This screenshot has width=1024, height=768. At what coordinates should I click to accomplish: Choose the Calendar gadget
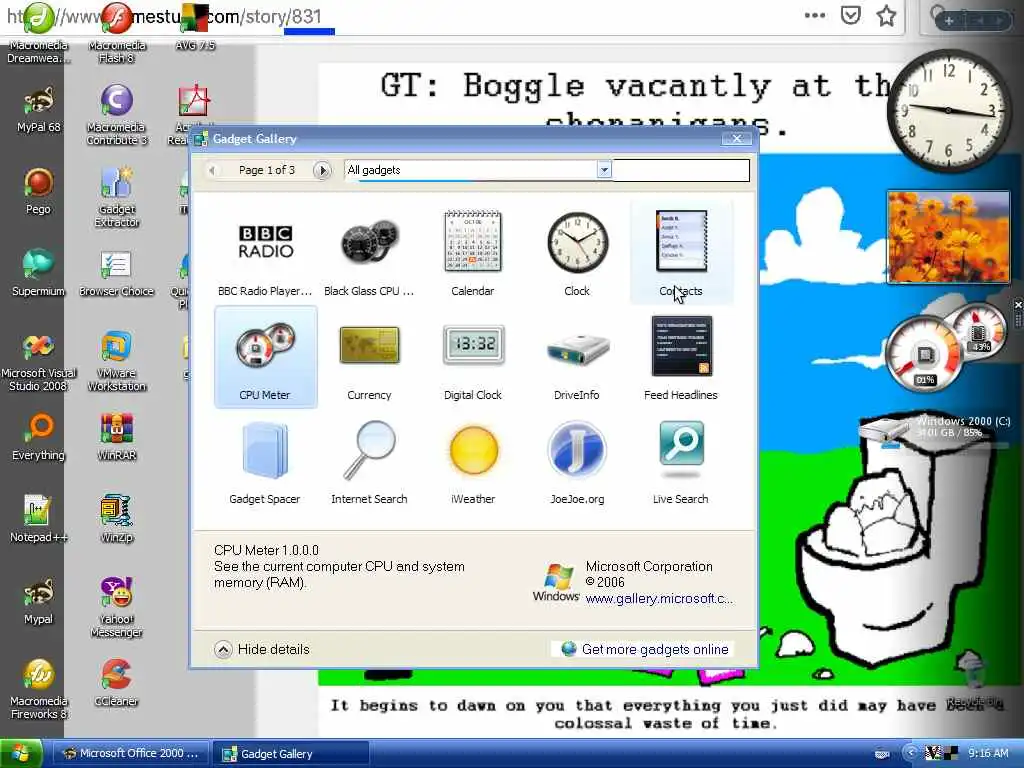click(x=473, y=253)
